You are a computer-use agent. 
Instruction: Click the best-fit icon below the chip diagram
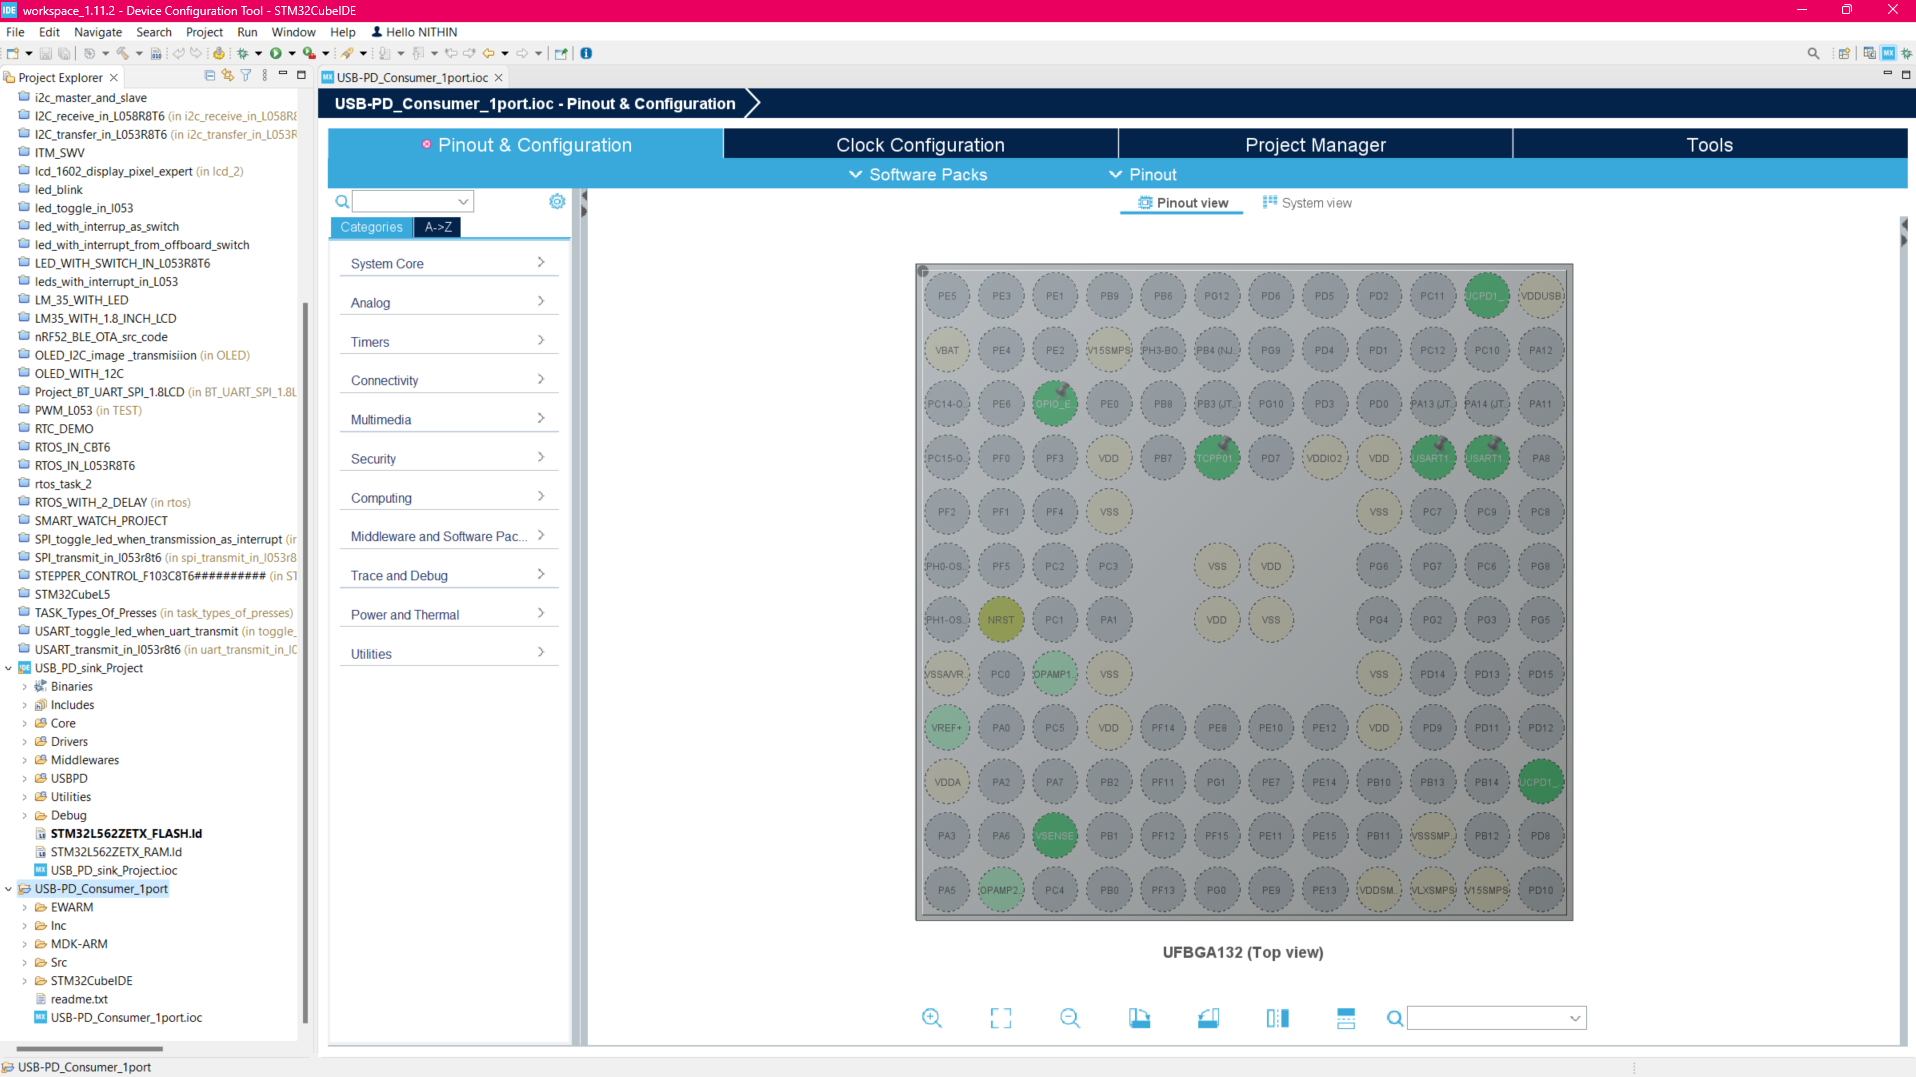pyautogui.click(x=1000, y=1017)
